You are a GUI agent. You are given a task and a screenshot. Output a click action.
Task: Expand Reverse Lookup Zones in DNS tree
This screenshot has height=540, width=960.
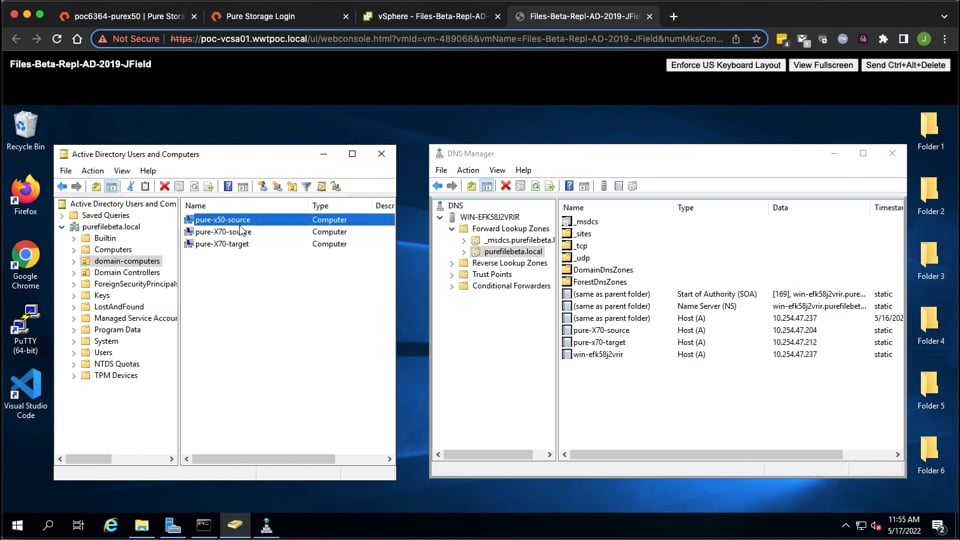pos(452,263)
